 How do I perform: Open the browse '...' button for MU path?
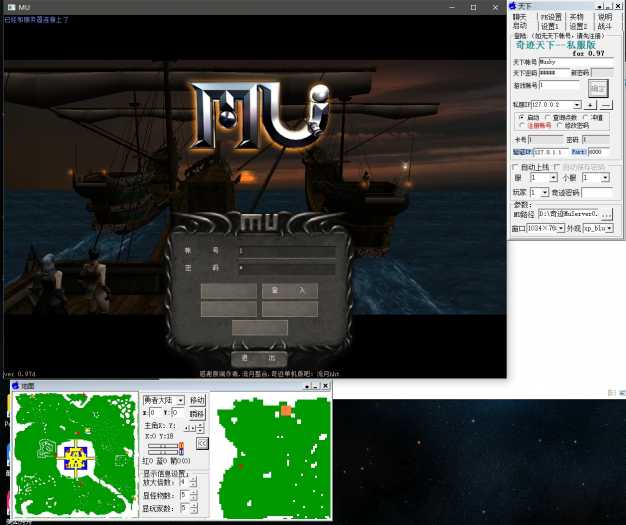[606, 214]
